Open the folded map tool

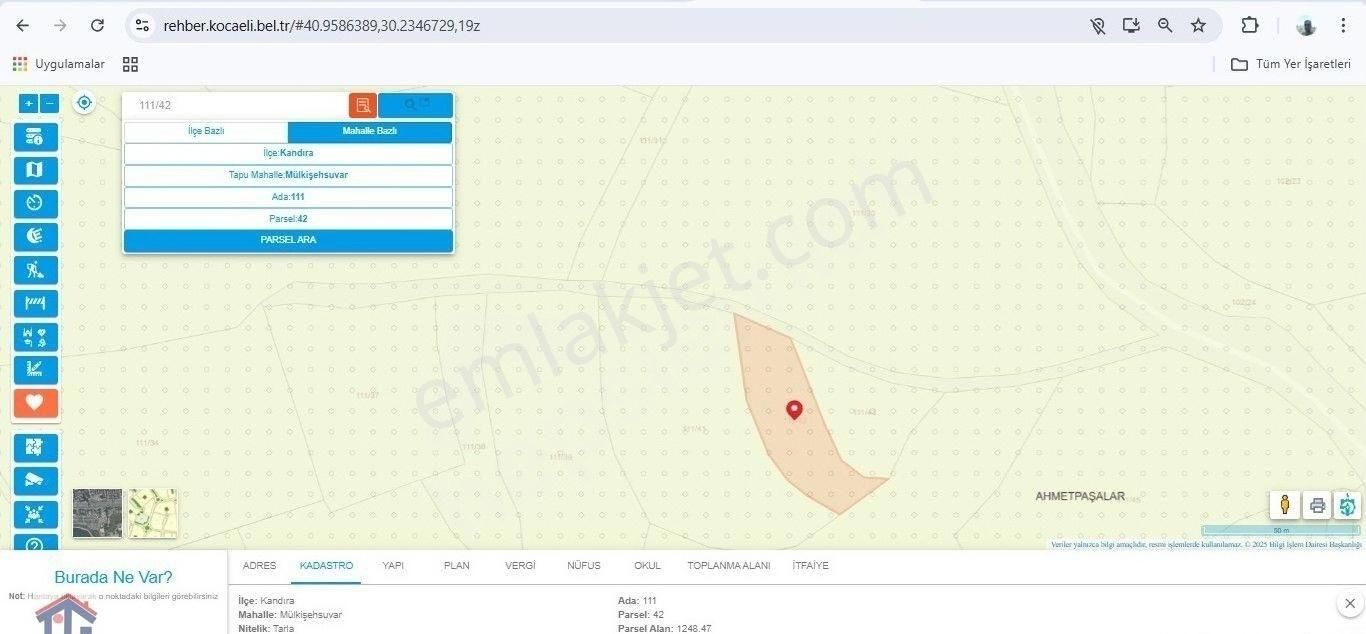point(36,170)
